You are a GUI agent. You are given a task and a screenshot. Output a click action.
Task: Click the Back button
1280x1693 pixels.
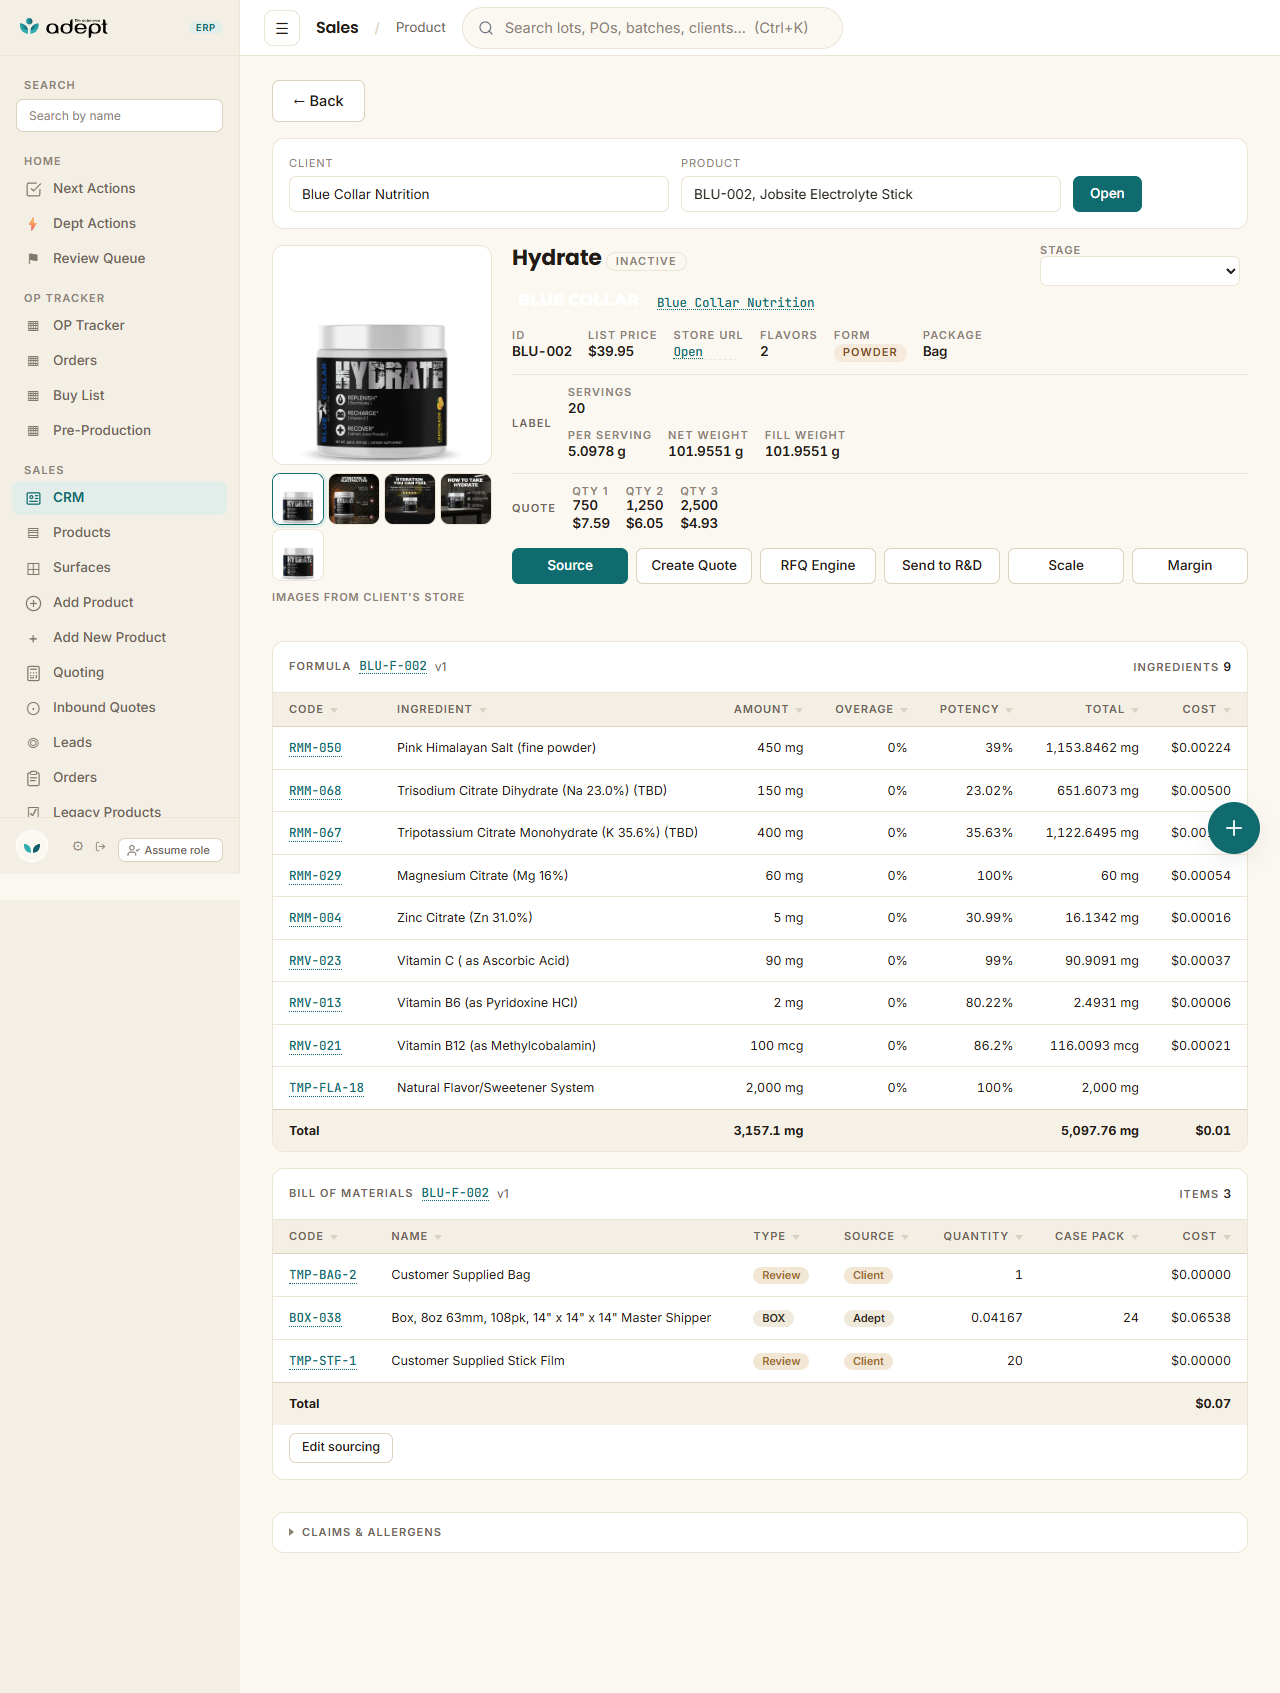[x=318, y=101]
